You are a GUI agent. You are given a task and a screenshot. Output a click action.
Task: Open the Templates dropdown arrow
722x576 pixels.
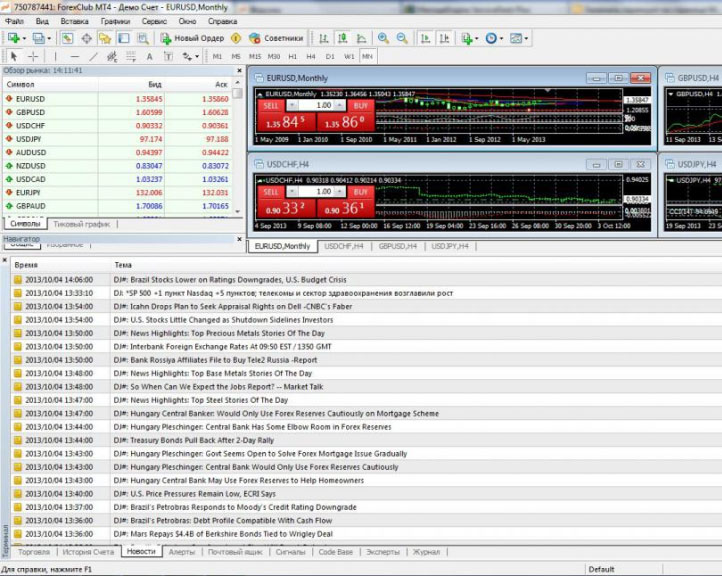[526, 39]
